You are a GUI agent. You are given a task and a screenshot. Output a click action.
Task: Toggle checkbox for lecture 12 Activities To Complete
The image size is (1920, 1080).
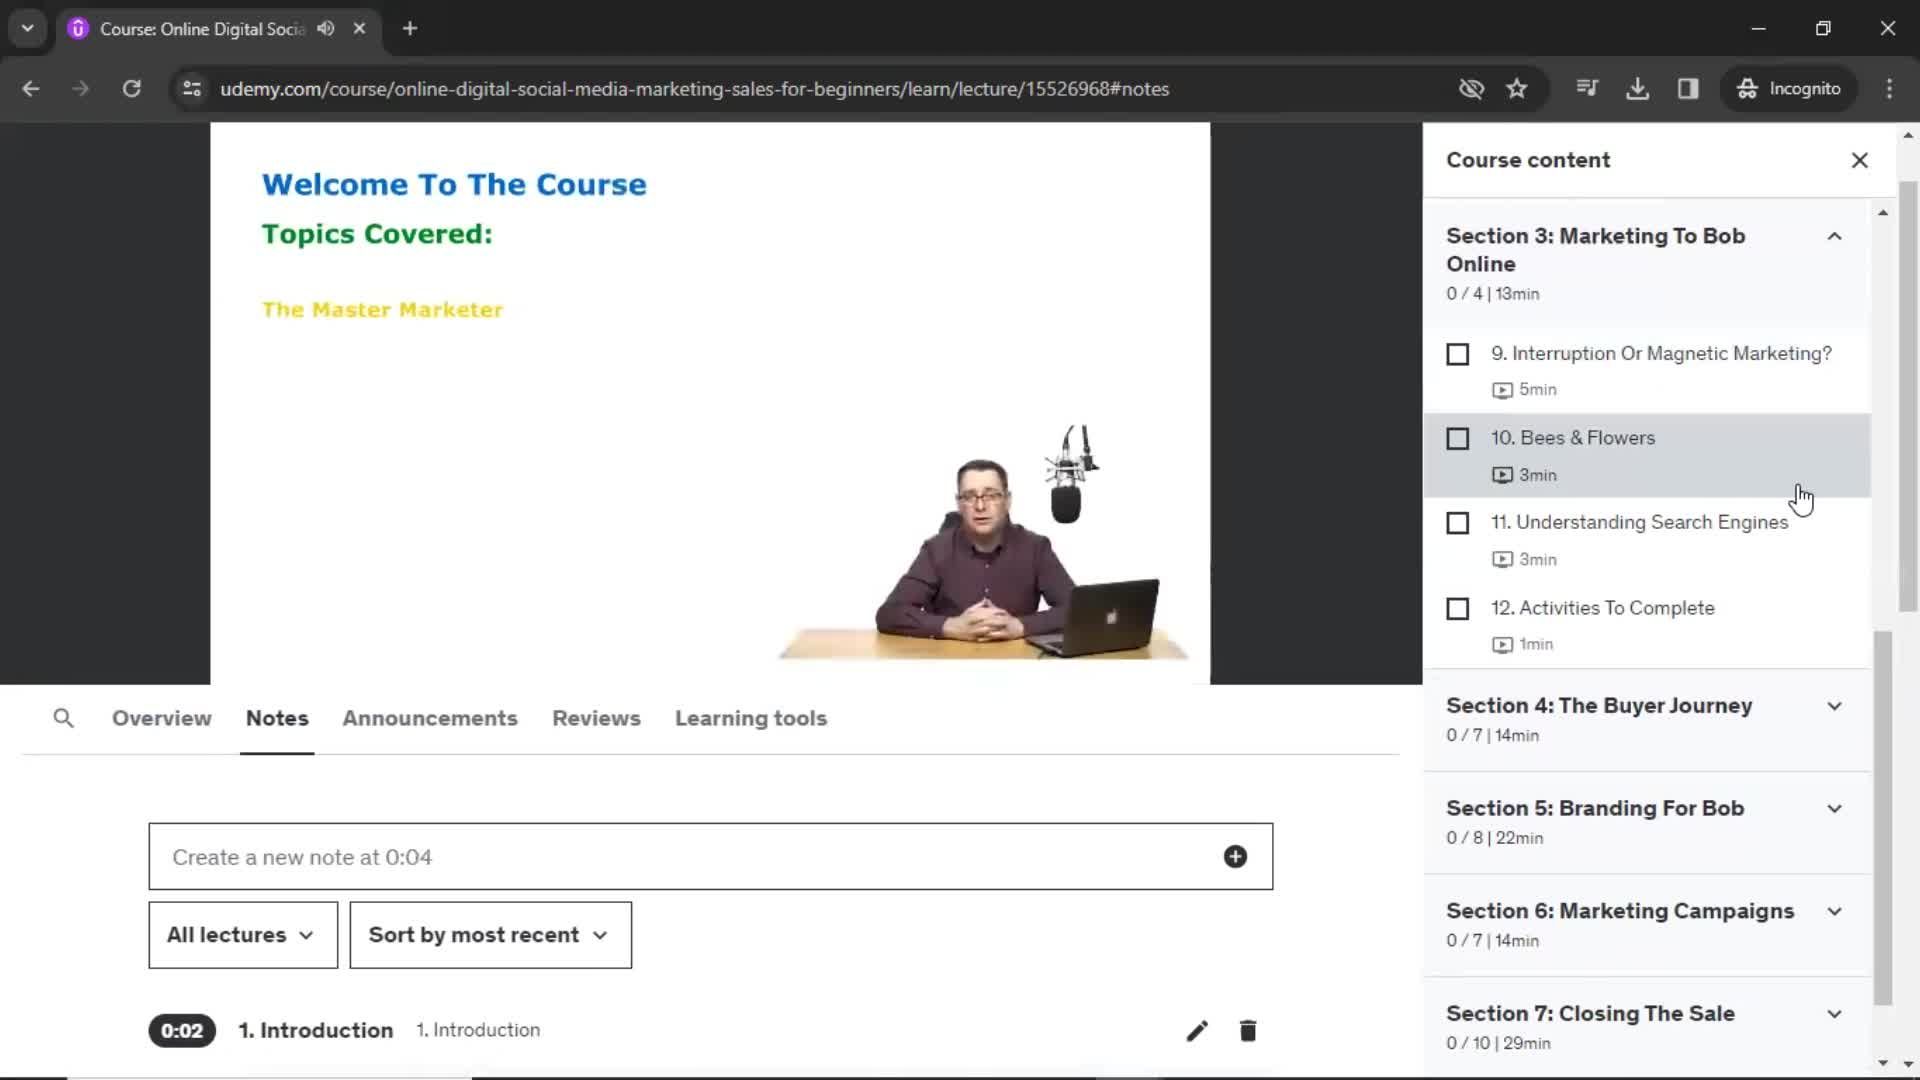1458,608
